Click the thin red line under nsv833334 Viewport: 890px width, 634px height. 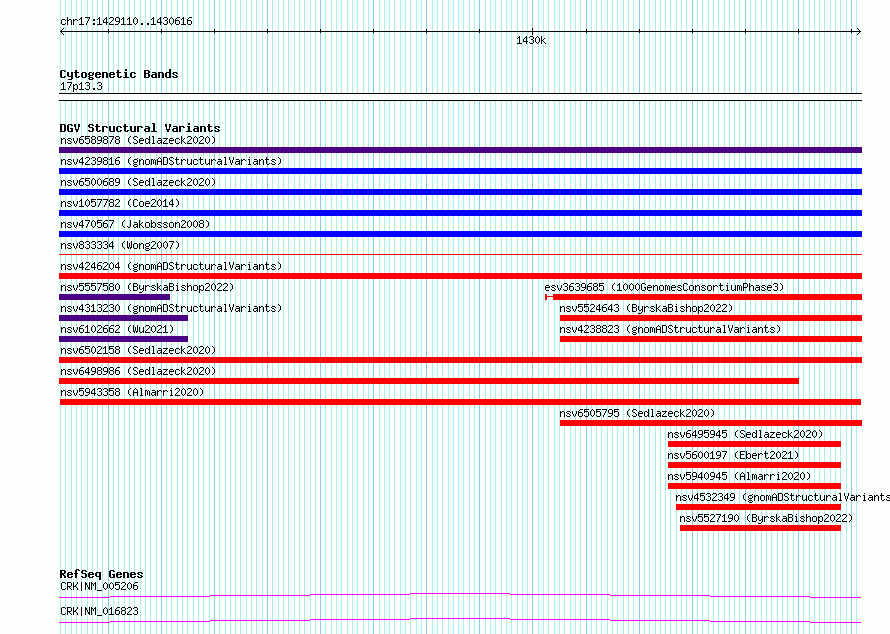(x=460, y=254)
